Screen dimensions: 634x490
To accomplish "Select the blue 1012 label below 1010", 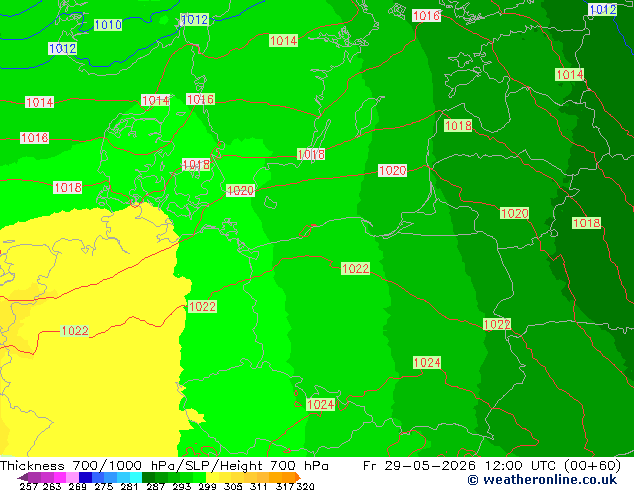I will pyautogui.click(x=62, y=49).
